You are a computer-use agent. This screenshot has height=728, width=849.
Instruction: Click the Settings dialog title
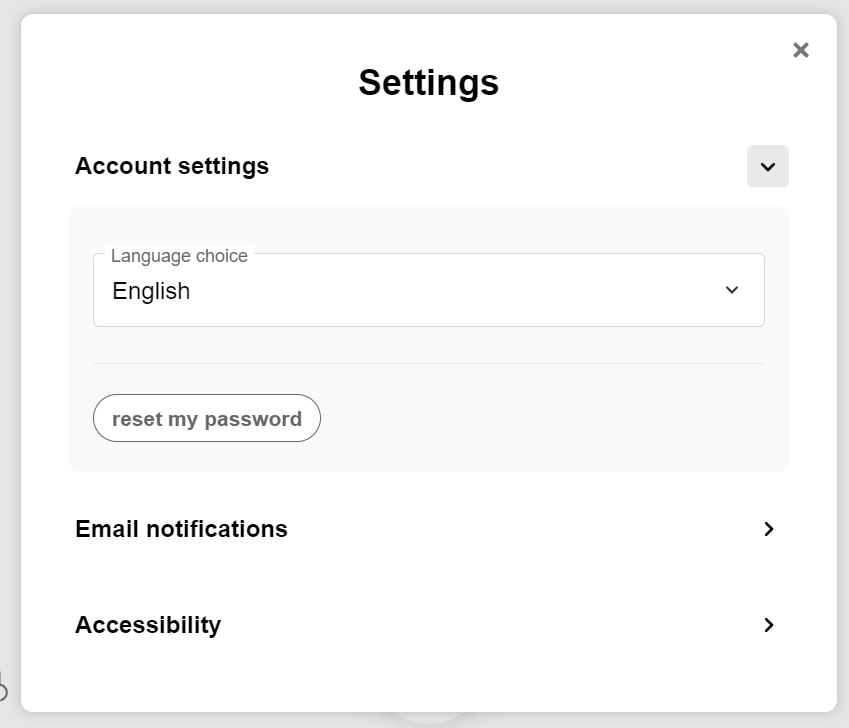coord(428,82)
